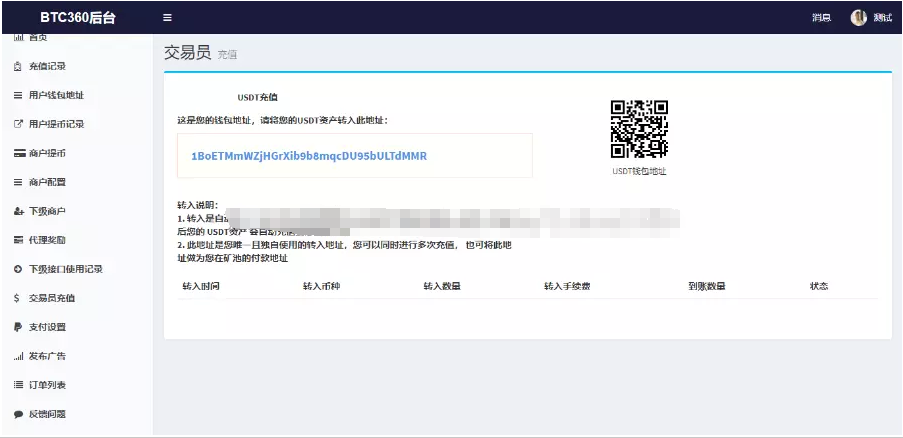Open 订单列表 from the sidebar
903x438 pixels.
pos(48,385)
